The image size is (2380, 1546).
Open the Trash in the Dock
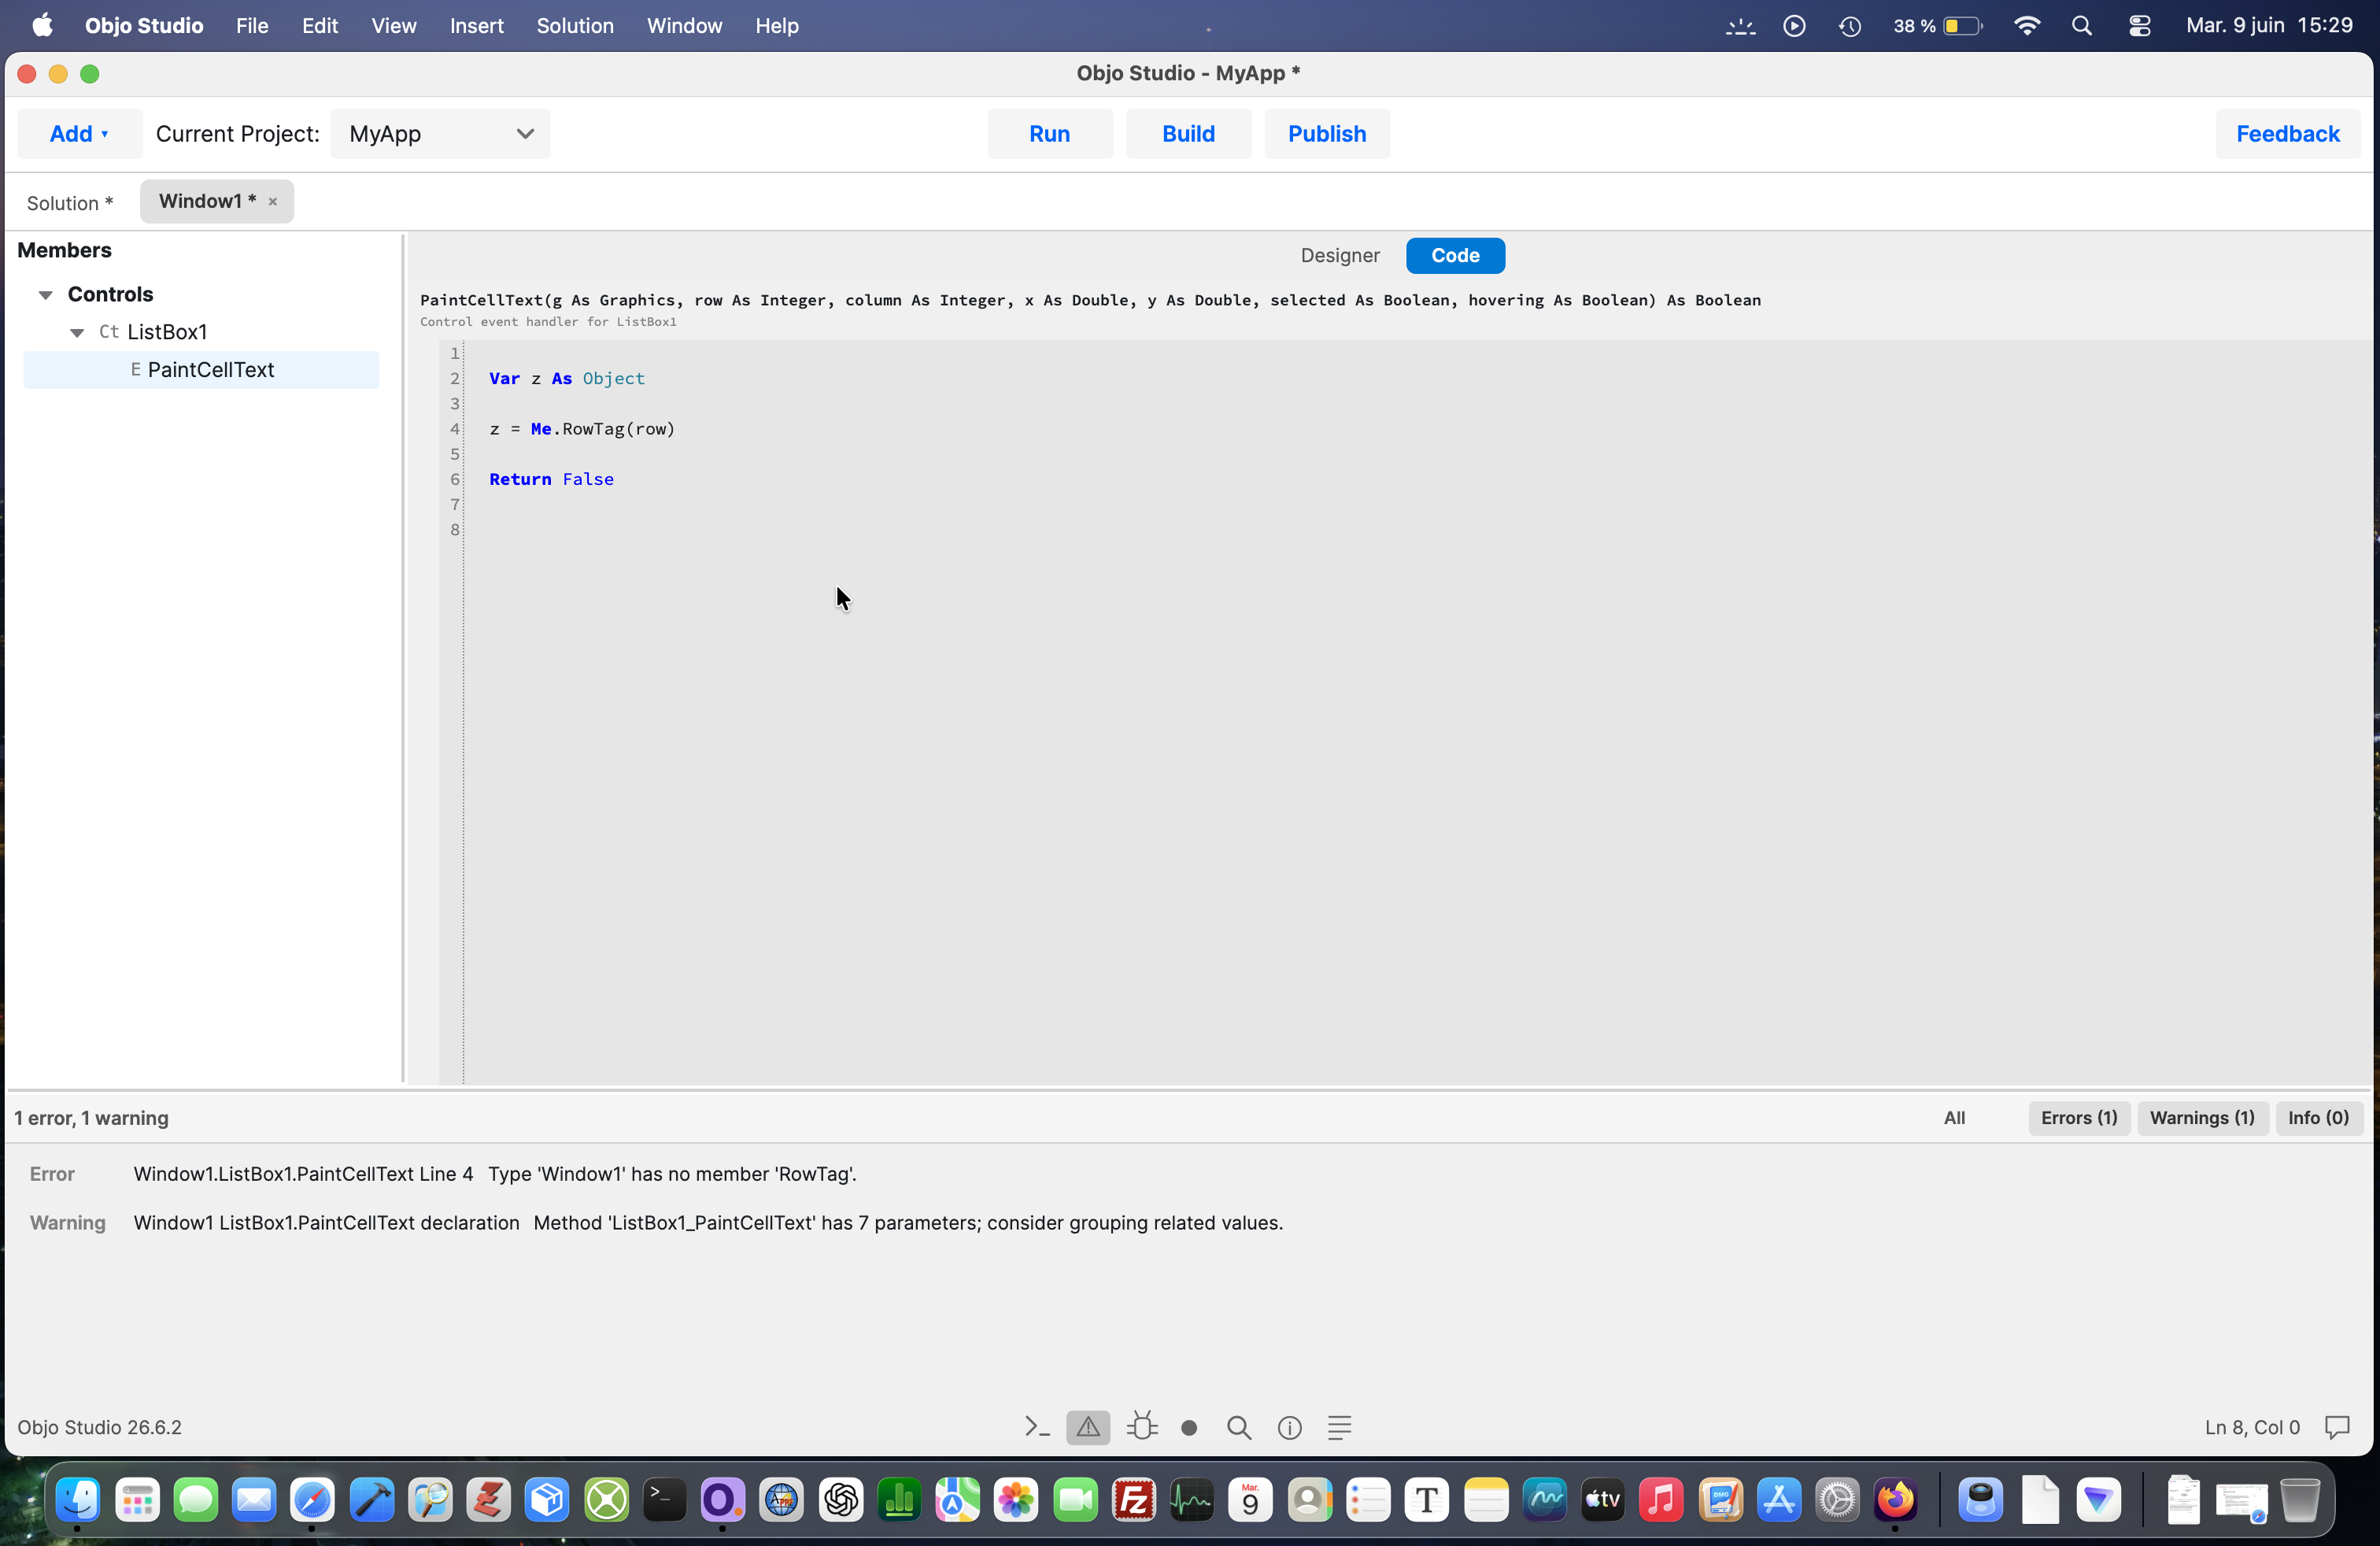pos(2300,1499)
